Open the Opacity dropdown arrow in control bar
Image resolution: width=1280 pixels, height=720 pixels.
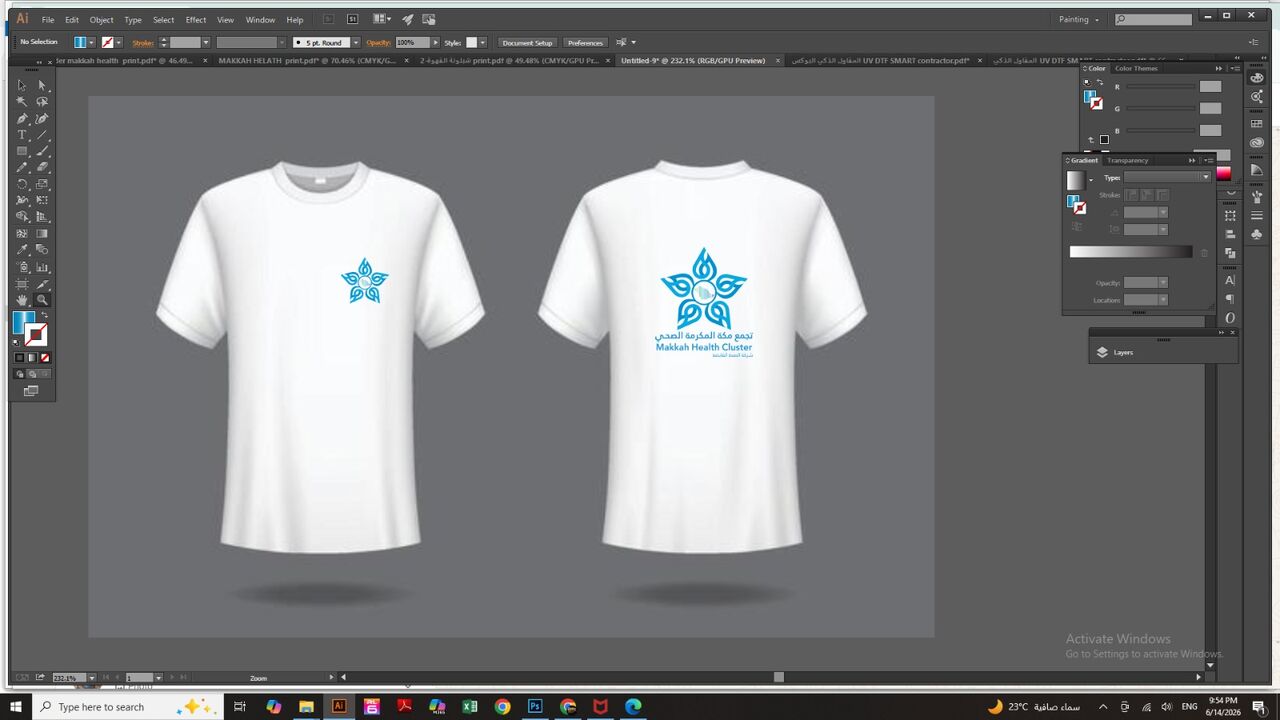(435, 42)
